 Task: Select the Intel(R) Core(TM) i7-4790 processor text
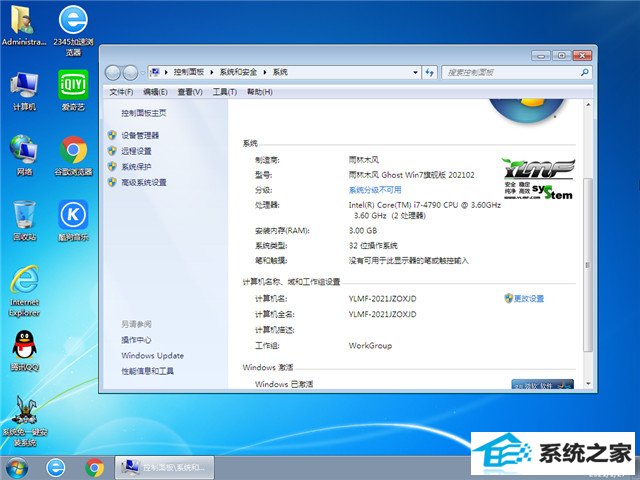click(x=424, y=210)
